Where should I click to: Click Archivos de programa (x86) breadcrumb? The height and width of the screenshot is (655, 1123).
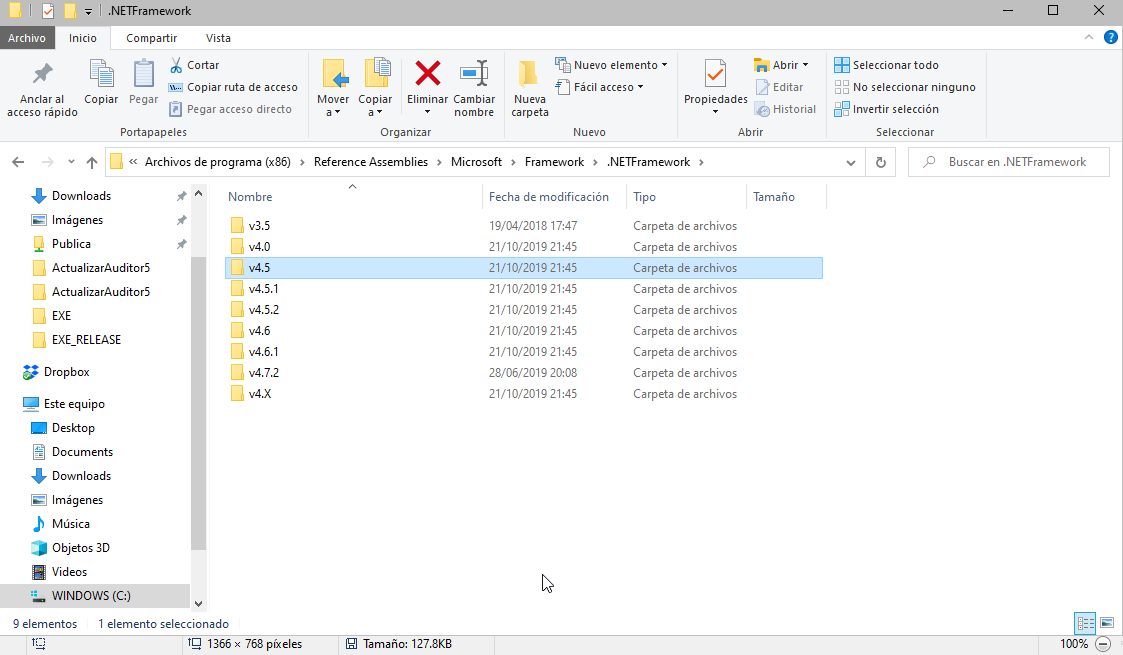point(218,162)
